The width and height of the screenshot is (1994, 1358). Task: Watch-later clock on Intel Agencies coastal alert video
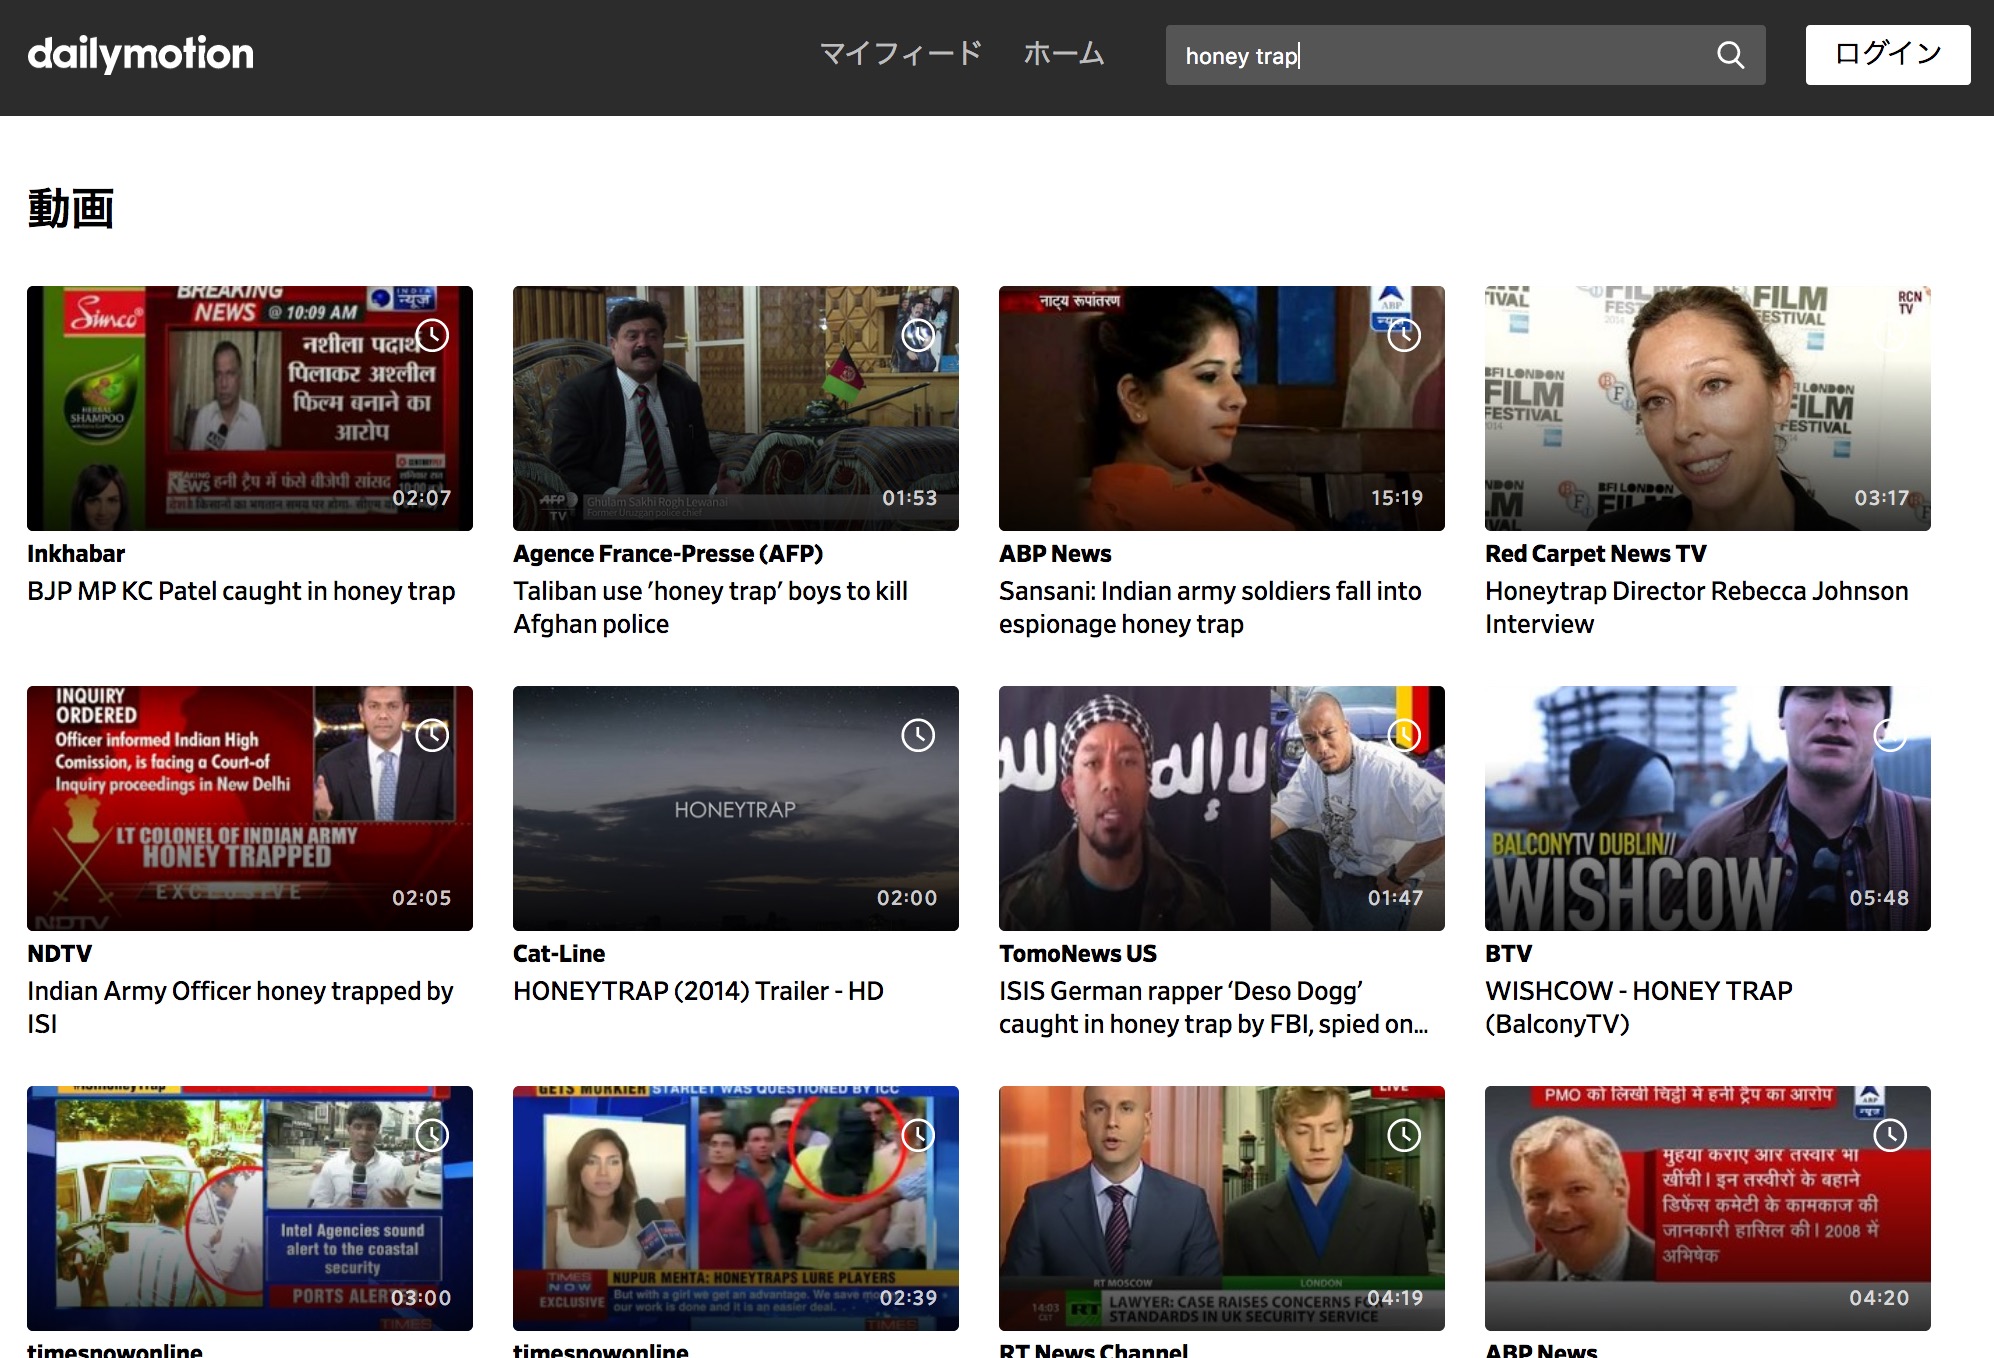[432, 1135]
